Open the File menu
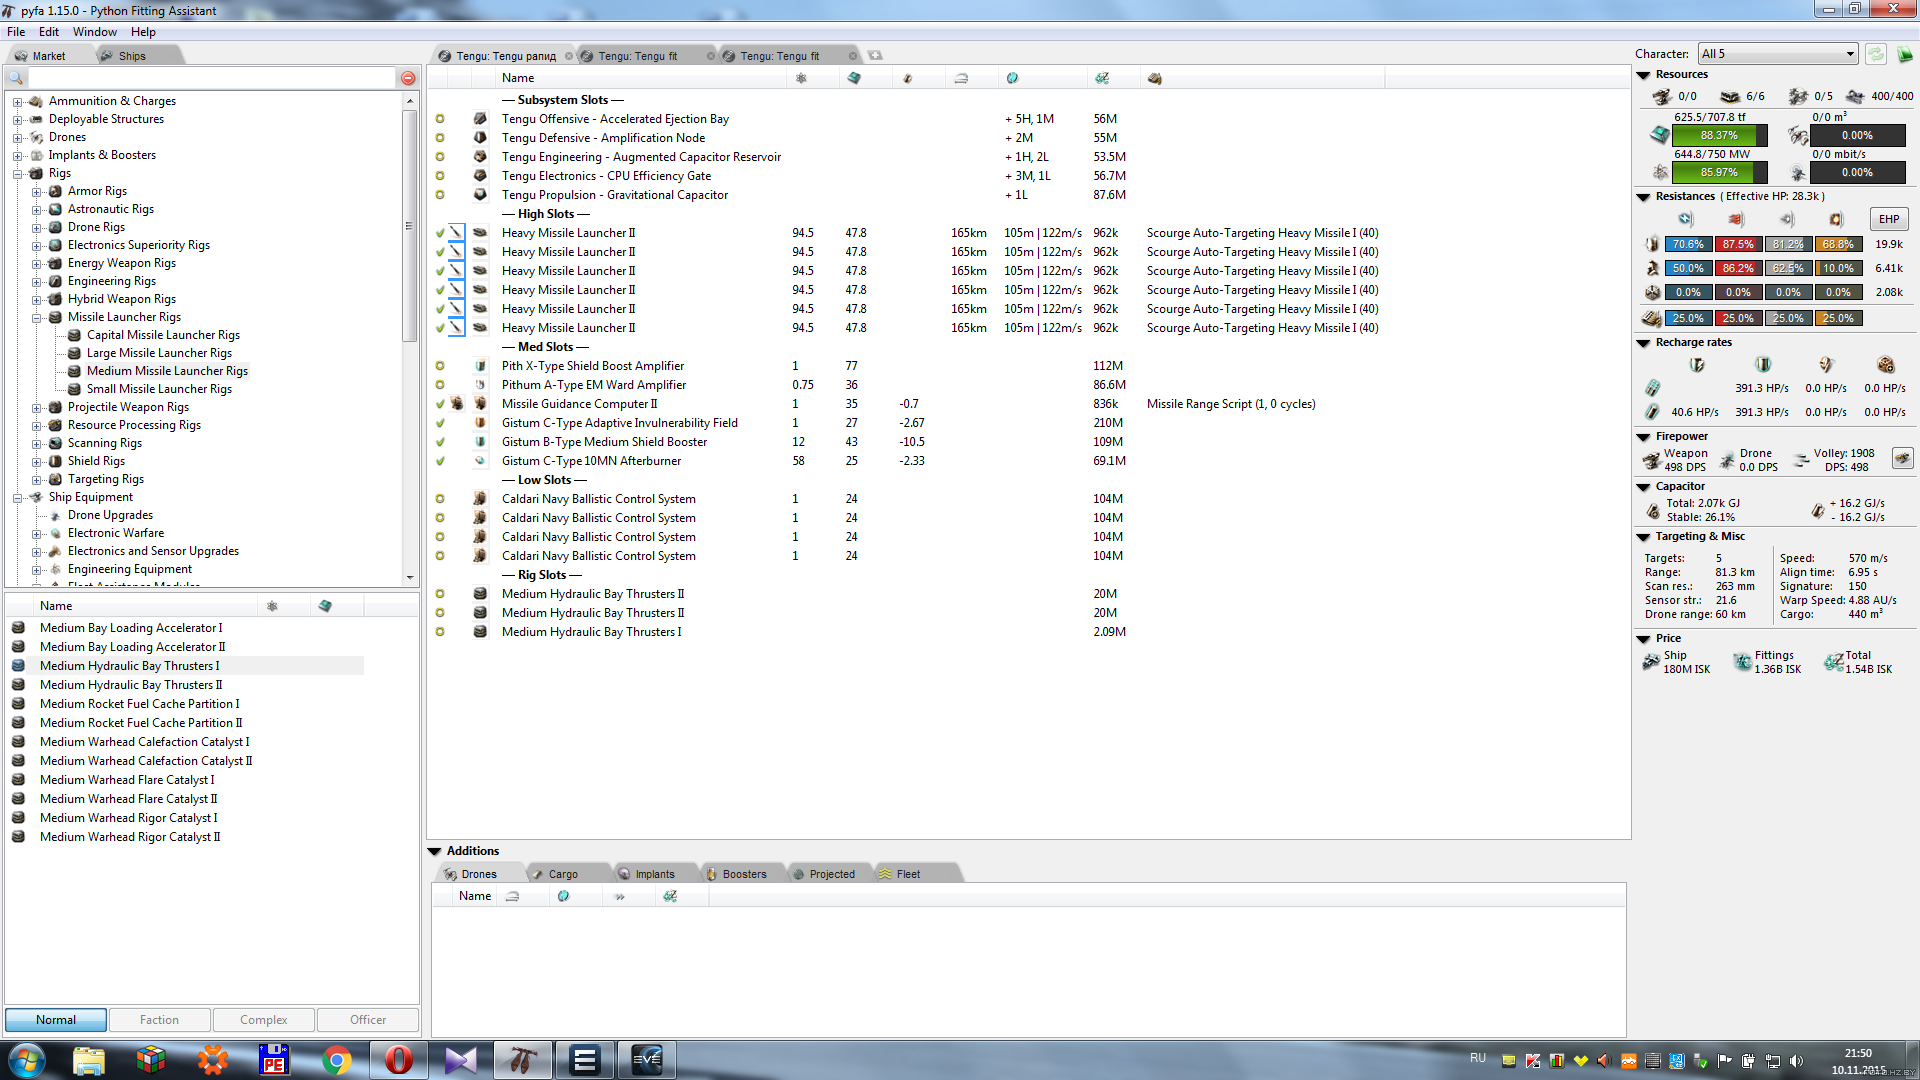Screen dimensions: 1920x1080 tap(16, 32)
